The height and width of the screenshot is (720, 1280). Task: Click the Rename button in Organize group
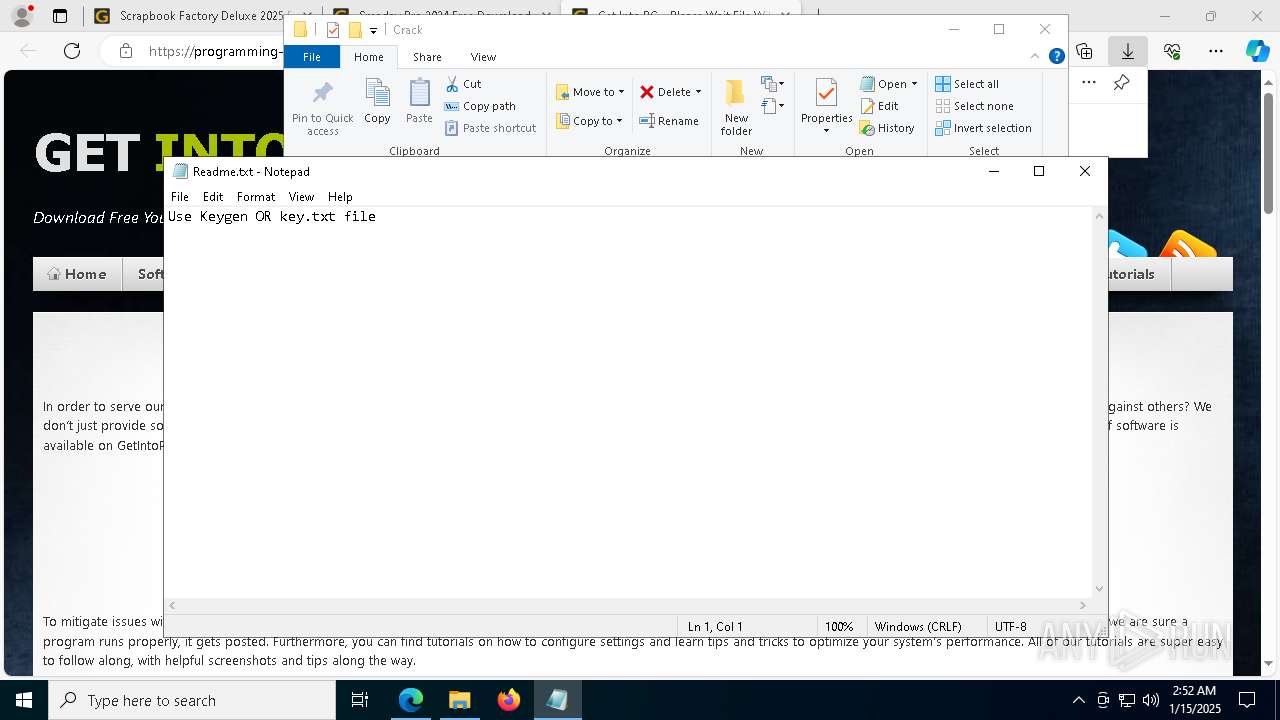point(669,121)
